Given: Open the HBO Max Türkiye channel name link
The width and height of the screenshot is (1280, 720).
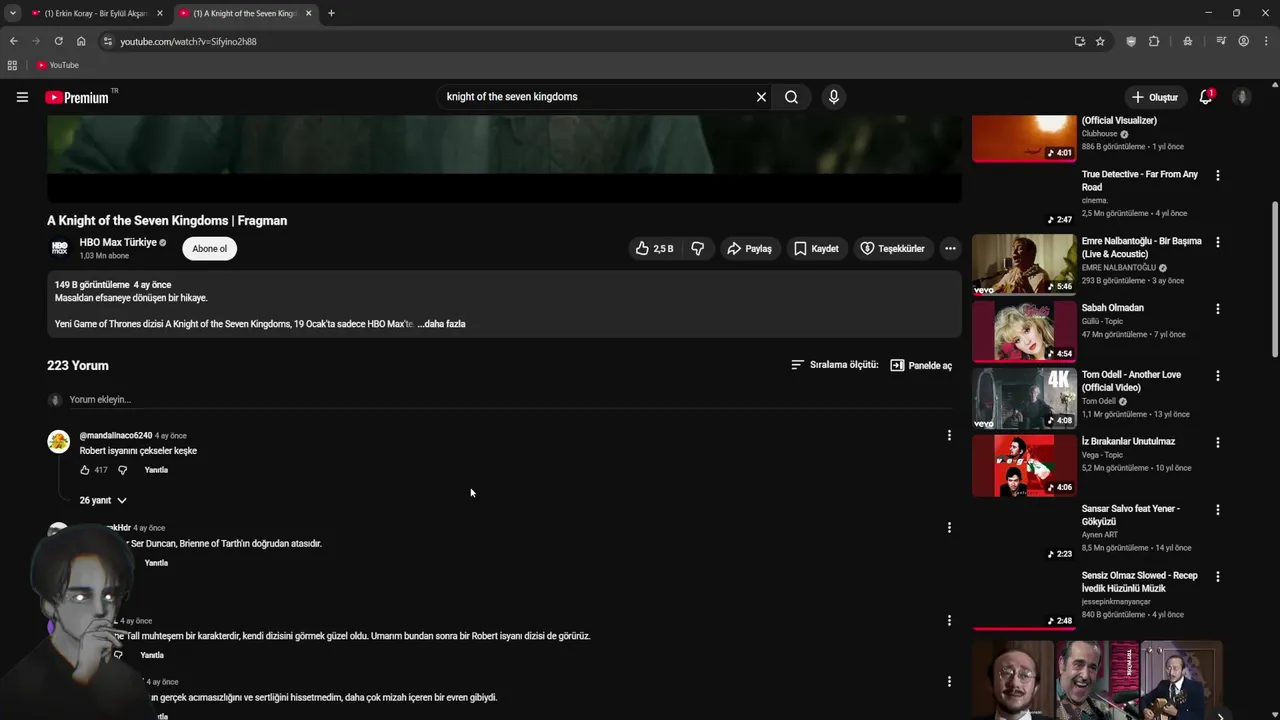Looking at the screenshot, I should tap(118, 242).
